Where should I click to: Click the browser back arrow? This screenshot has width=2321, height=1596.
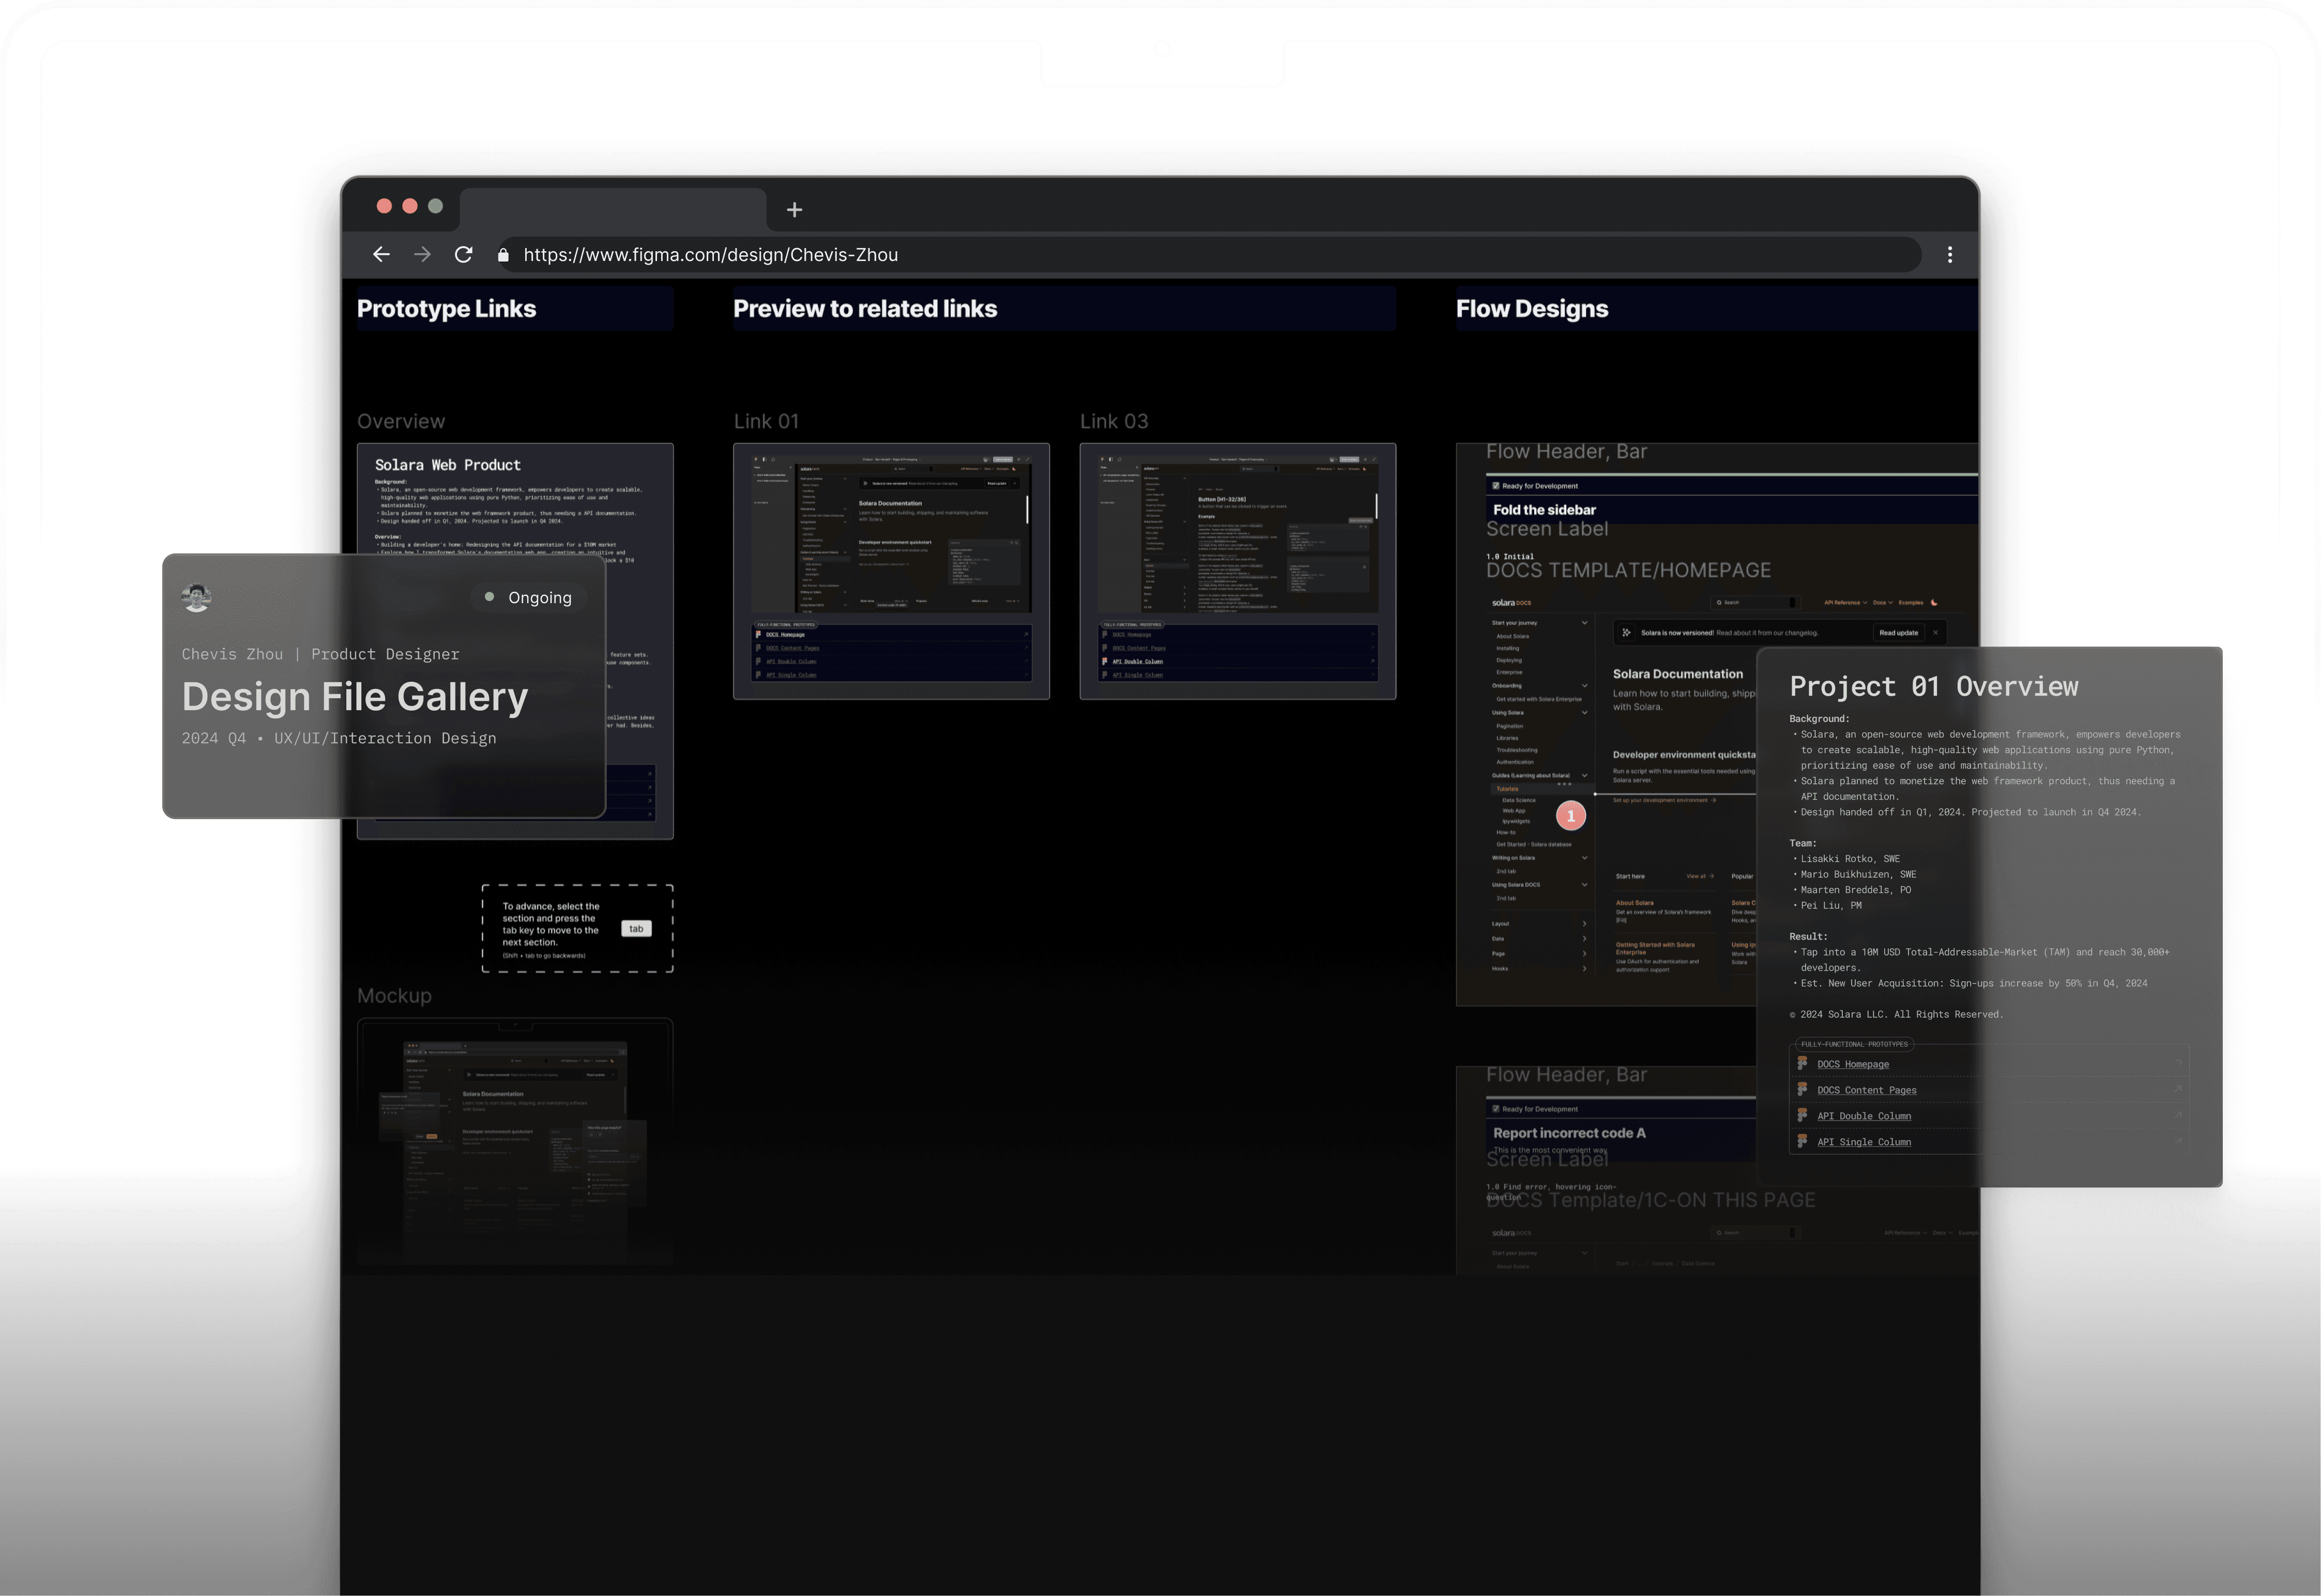tap(381, 255)
